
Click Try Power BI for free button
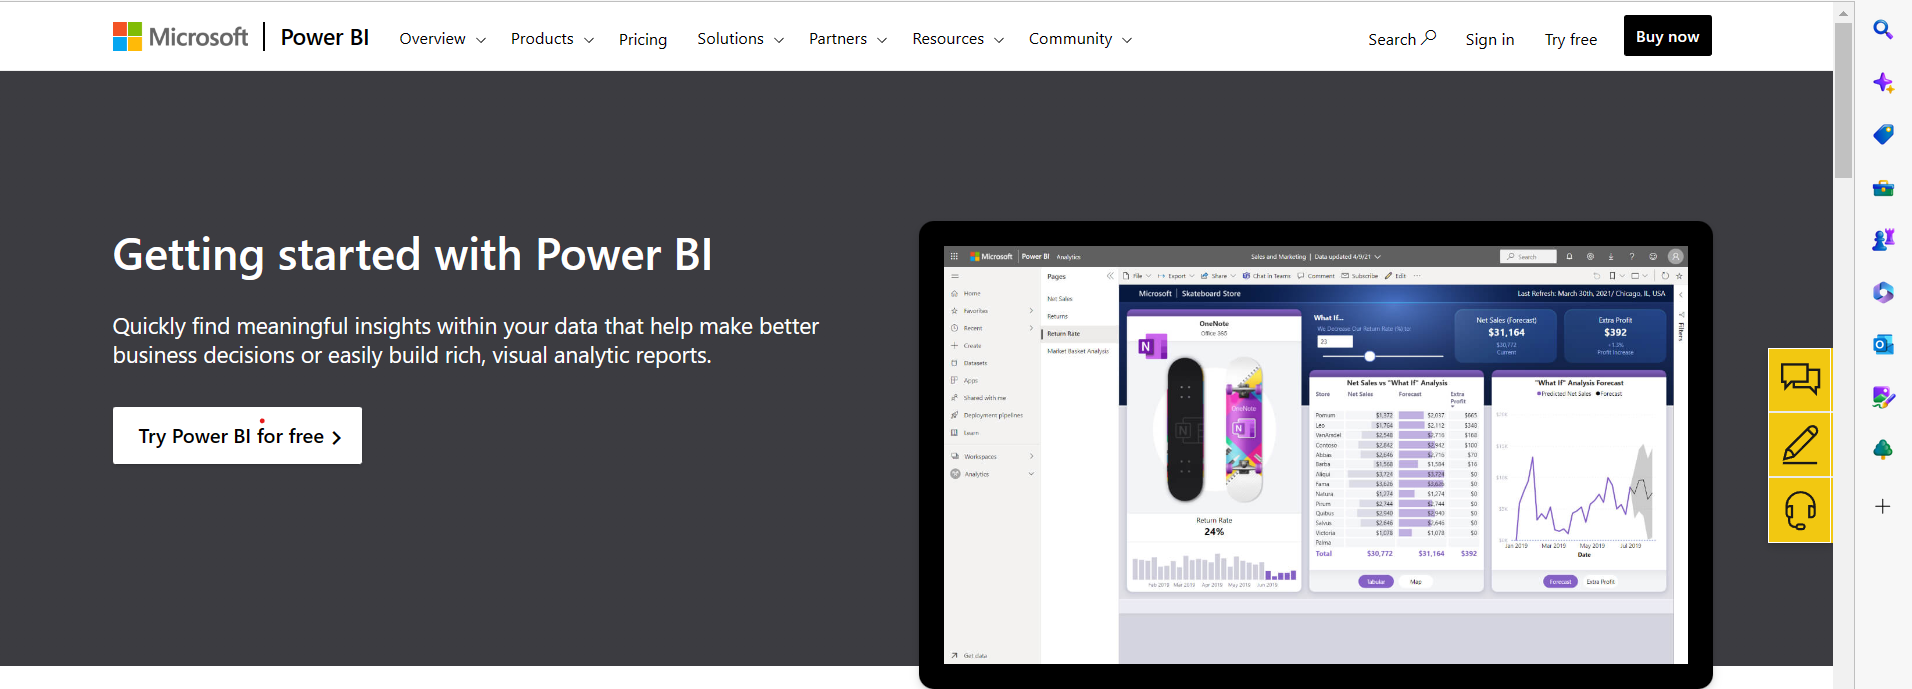(x=237, y=435)
